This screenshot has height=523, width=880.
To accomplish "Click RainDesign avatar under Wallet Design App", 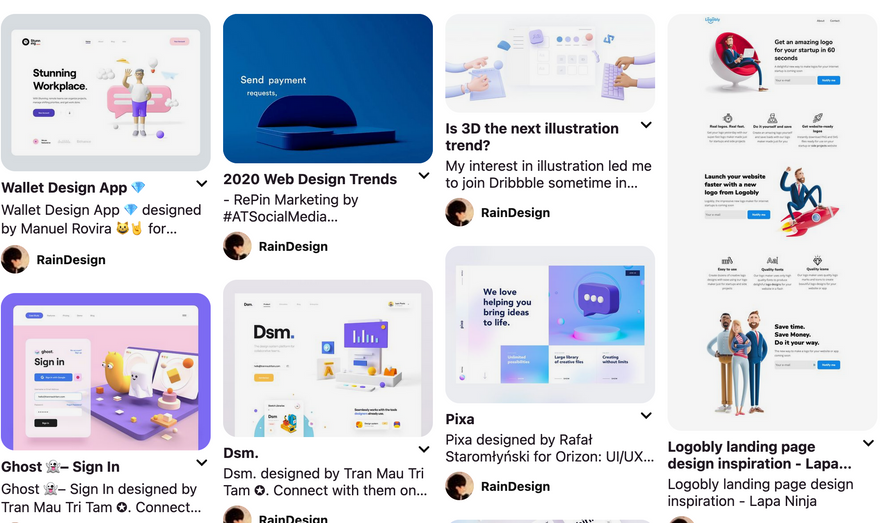I will coord(15,259).
